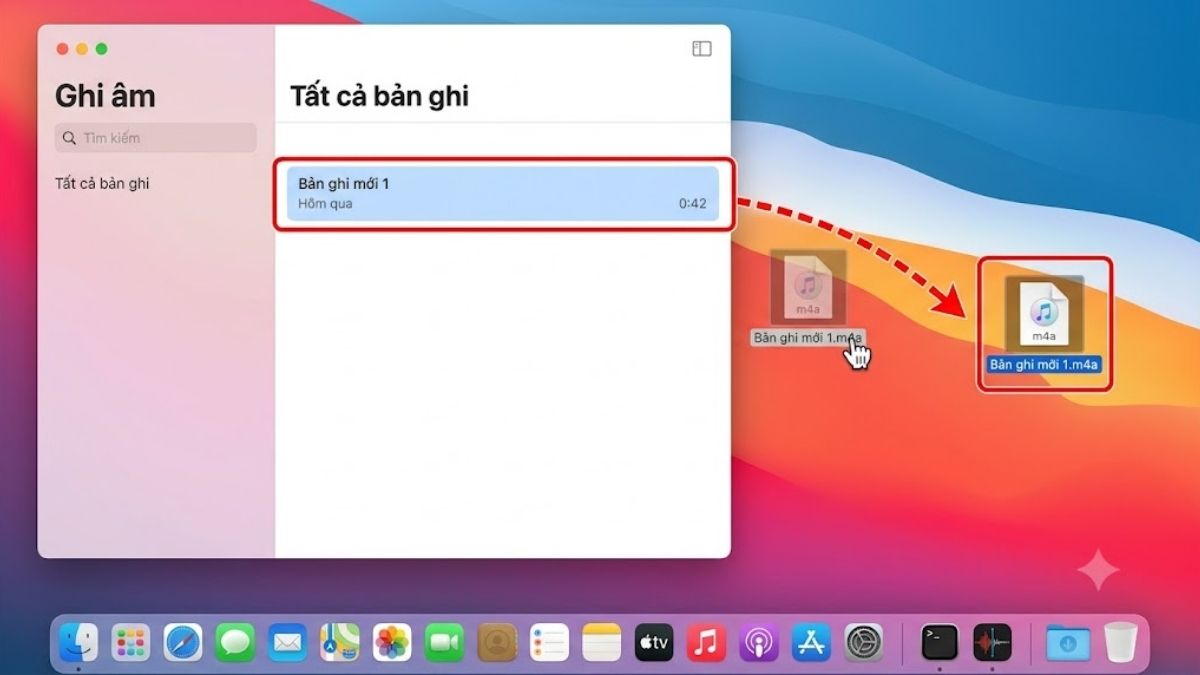Open Mail app in the Dock
This screenshot has width=1200, height=675.
[x=288, y=642]
